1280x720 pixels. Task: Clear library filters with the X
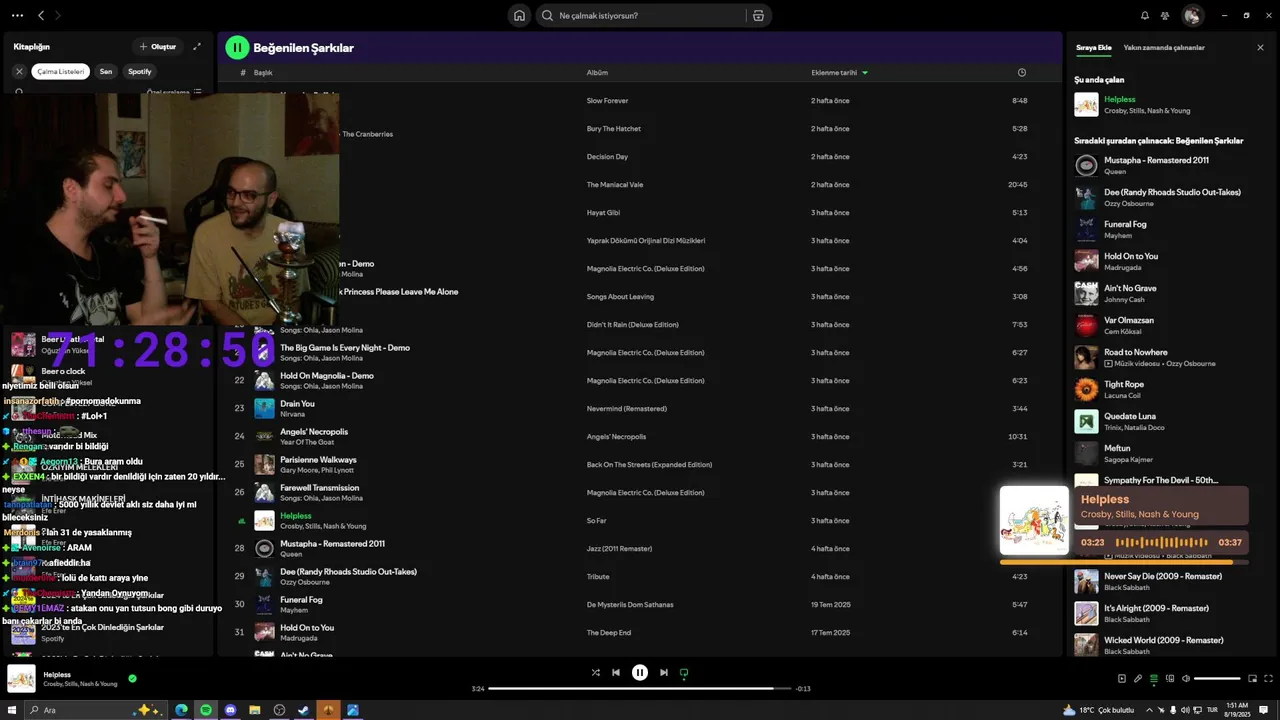(19, 71)
